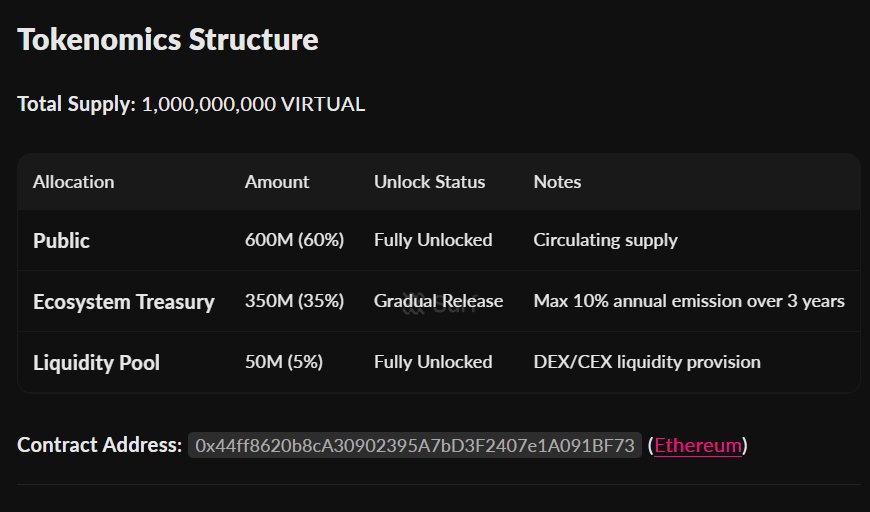The height and width of the screenshot is (512, 870).
Task: Click the Gradual Release status cell
Action: (x=438, y=301)
